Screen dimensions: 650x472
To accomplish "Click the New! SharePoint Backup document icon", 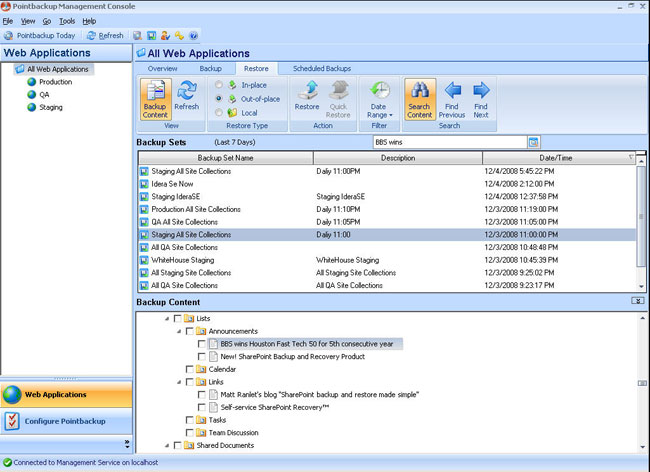I will 213,356.
